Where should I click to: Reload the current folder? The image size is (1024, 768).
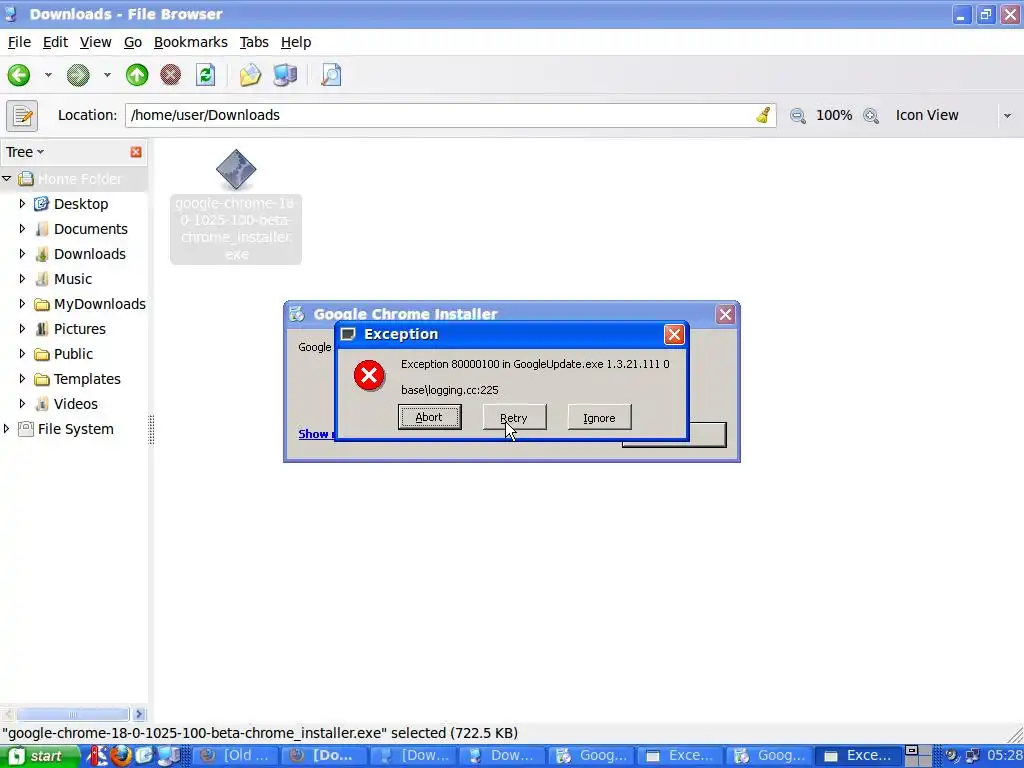point(206,75)
